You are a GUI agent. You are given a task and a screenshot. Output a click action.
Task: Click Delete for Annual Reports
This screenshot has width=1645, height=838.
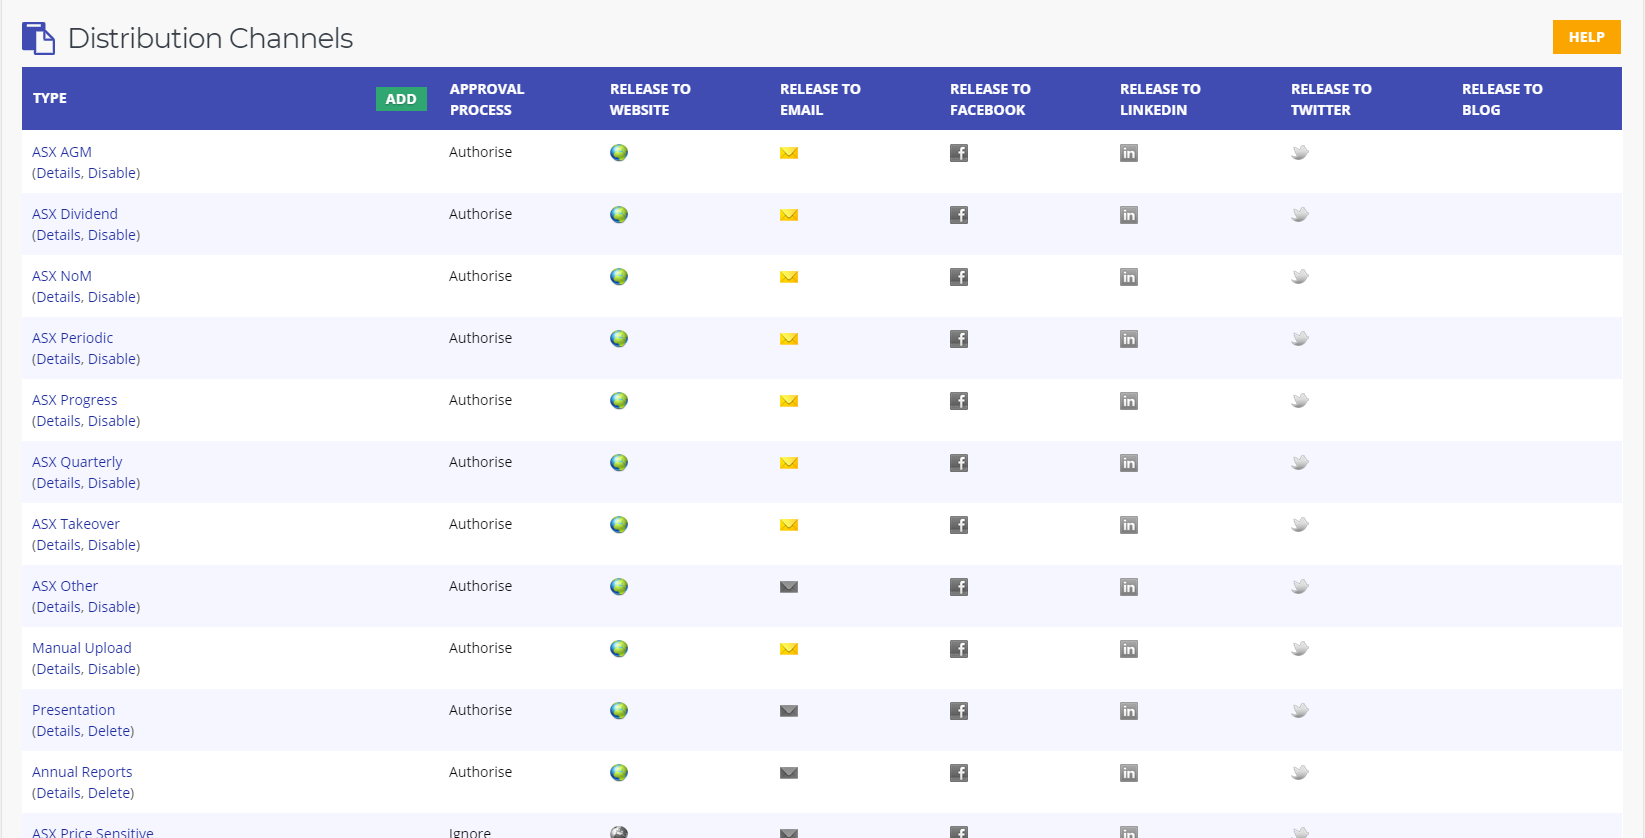point(108,793)
